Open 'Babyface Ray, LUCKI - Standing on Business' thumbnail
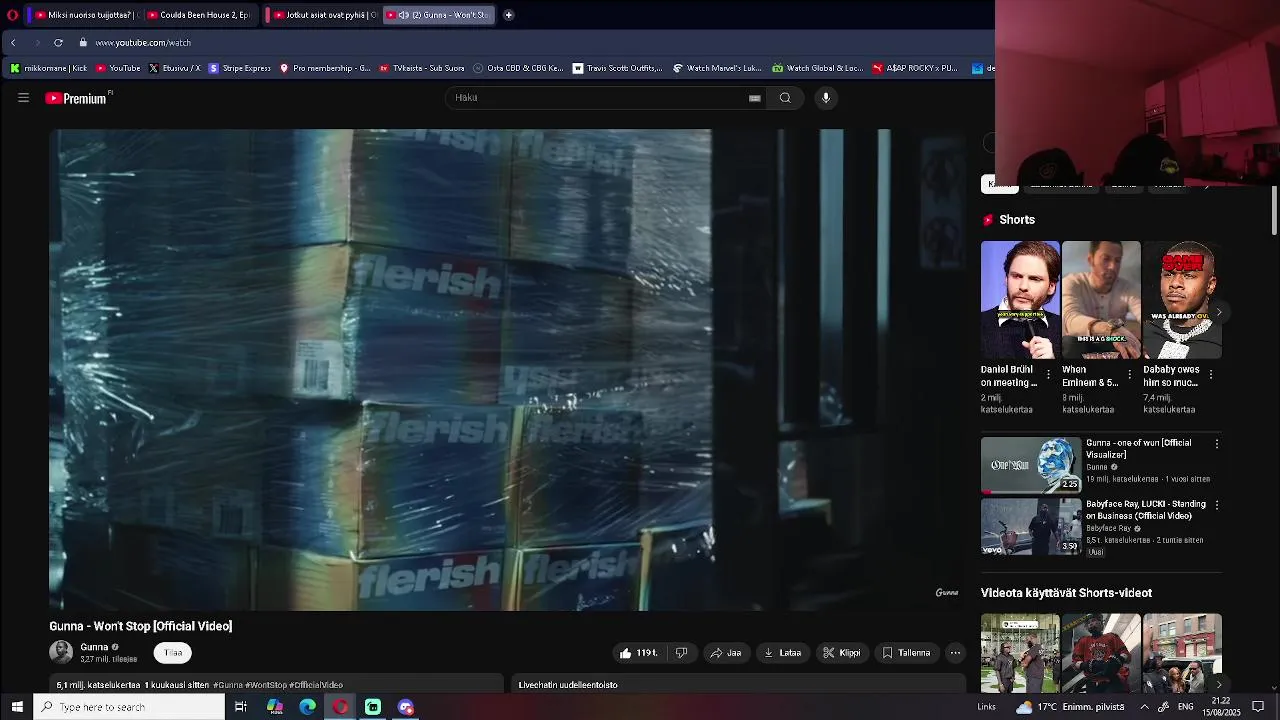 (x=1031, y=526)
